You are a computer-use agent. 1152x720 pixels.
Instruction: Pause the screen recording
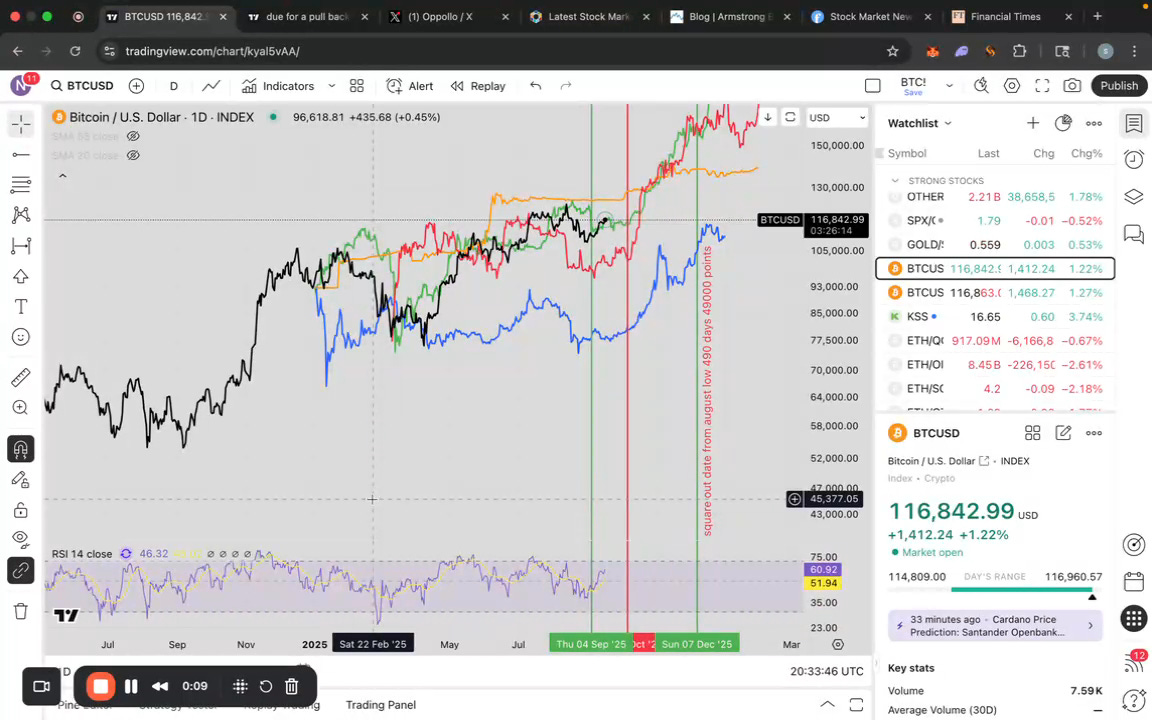pyautogui.click(x=131, y=686)
